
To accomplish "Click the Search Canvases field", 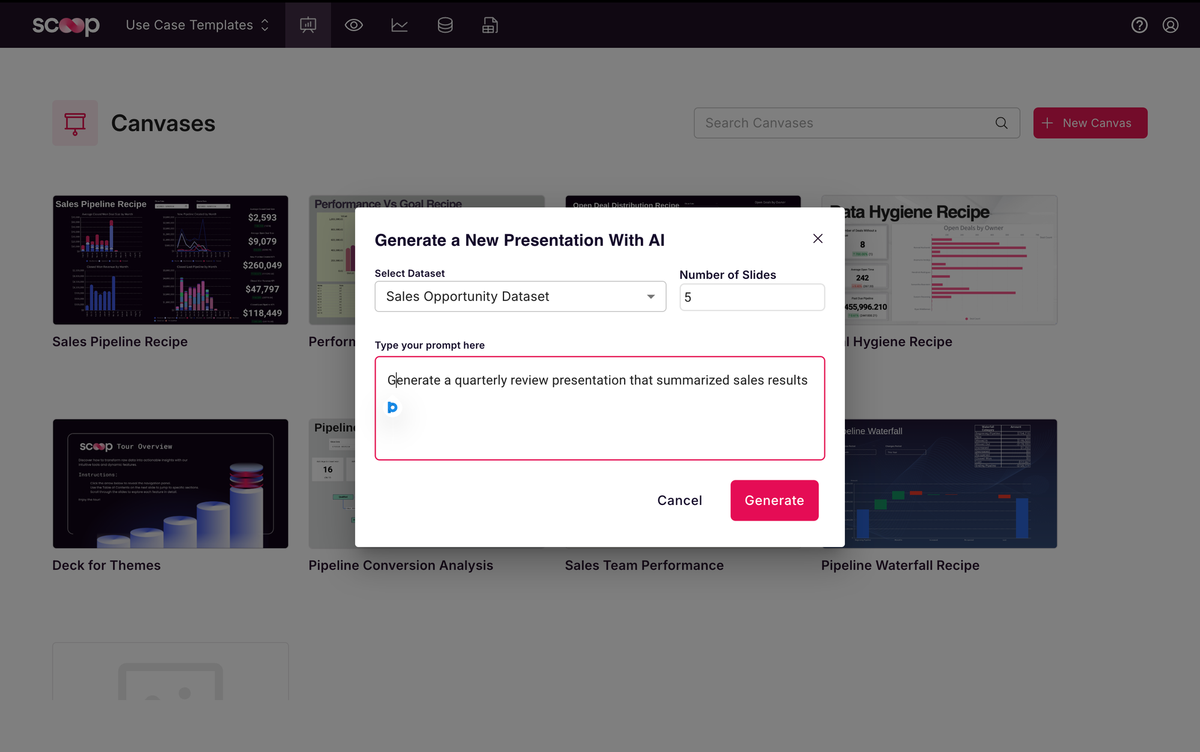I will 856,123.
